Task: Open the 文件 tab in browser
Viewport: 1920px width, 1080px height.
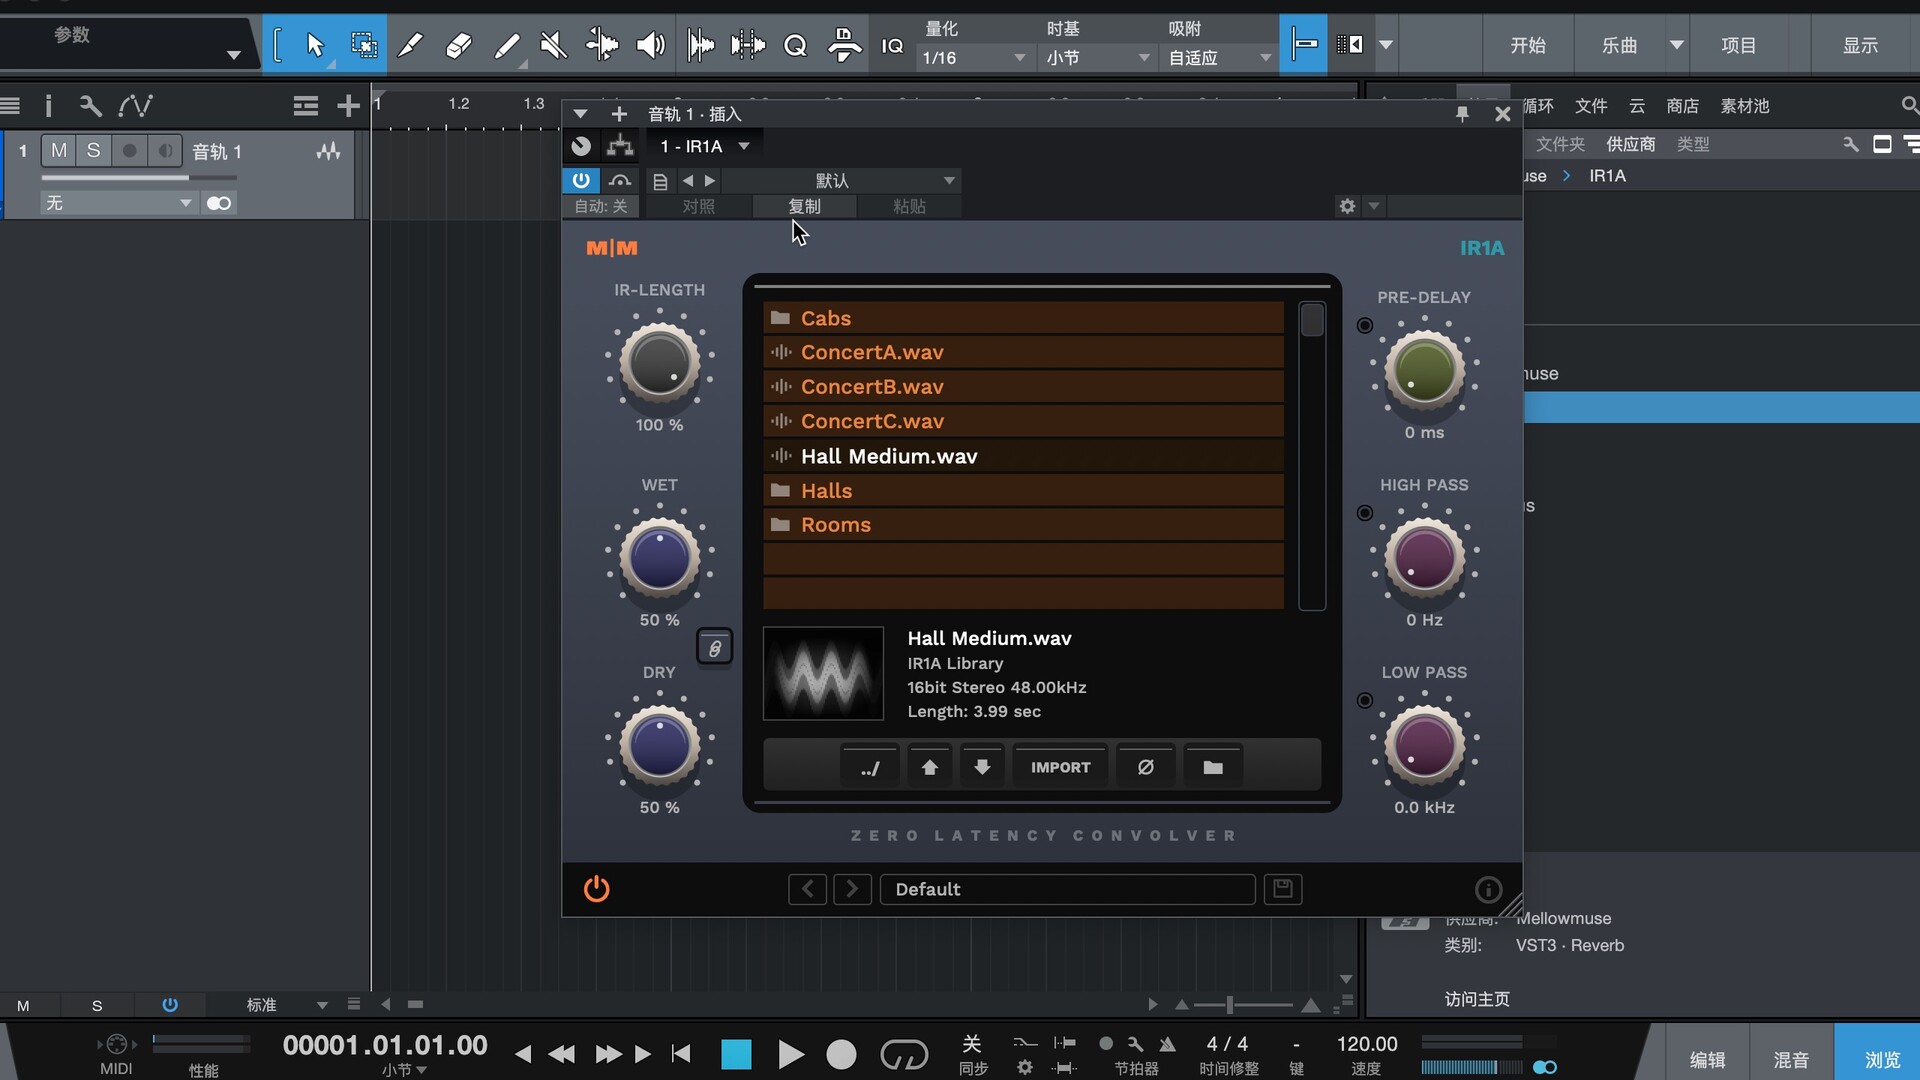Action: point(1590,105)
